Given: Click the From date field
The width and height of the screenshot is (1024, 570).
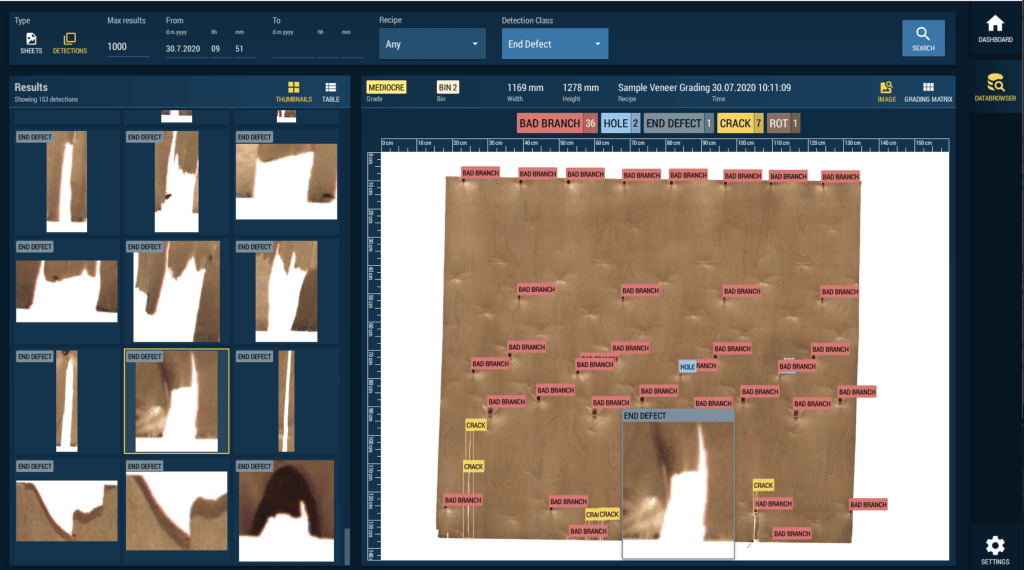Looking at the screenshot, I should [185, 48].
